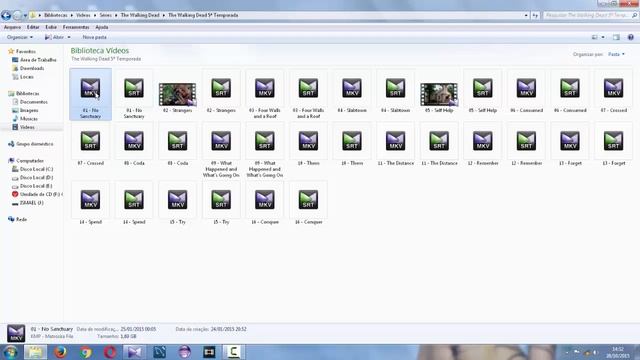Select the 03 - Four Walls and a Roof MKV file
The width and height of the screenshot is (640, 360).
264,94
